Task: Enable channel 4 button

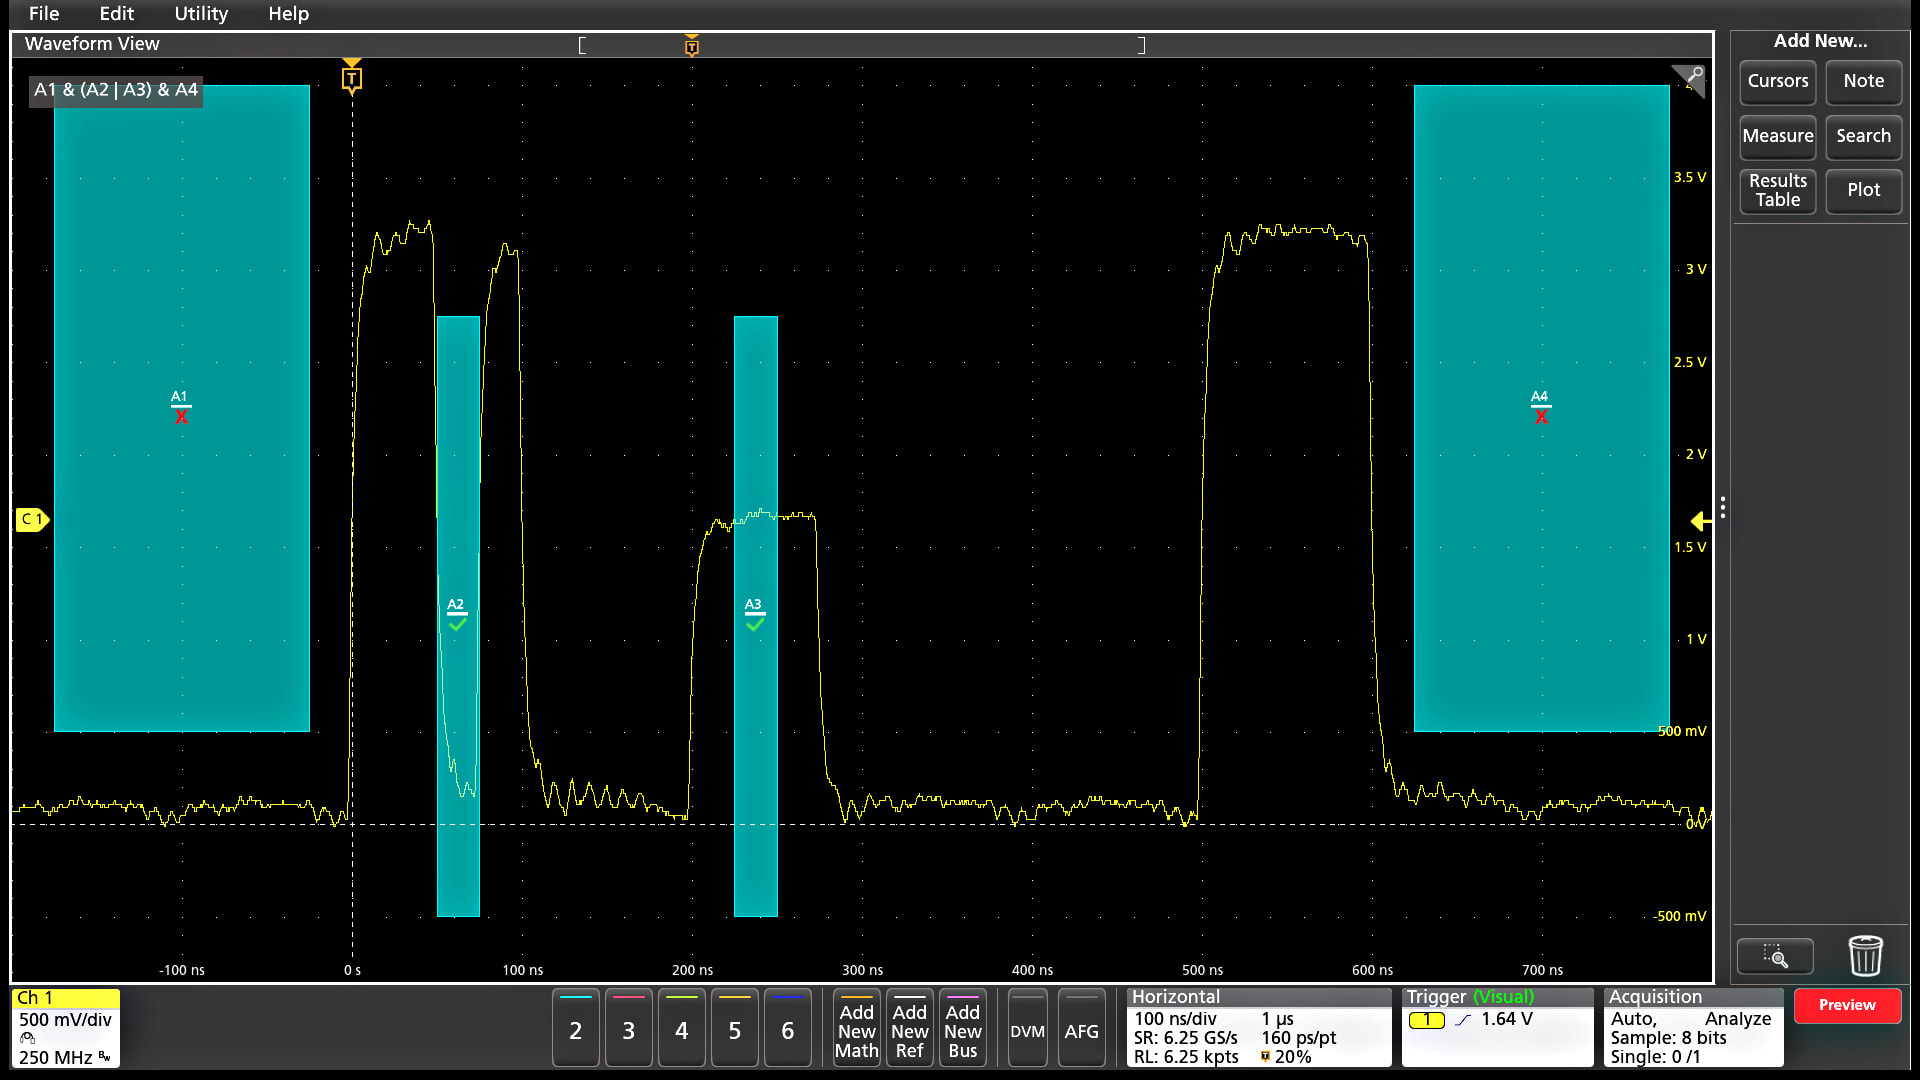Action: [681, 1029]
